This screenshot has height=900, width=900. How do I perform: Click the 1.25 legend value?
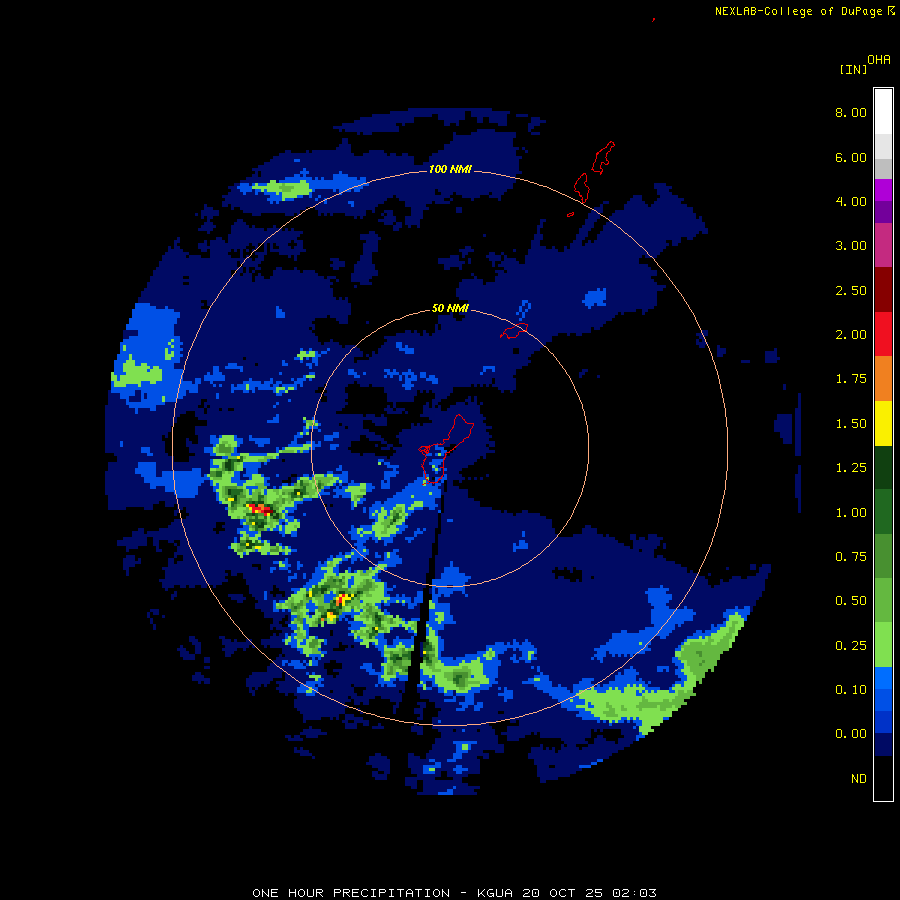pyautogui.click(x=851, y=468)
